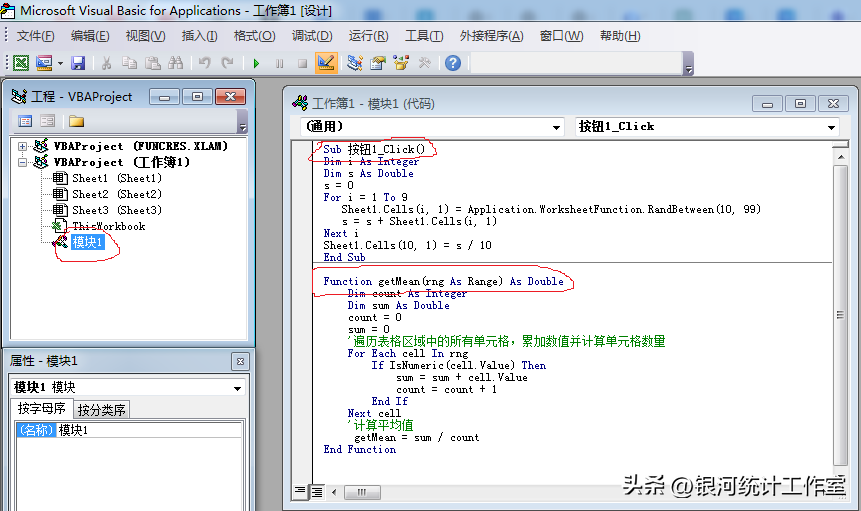This screenshot has width=861, height=511.
Task: Open the 模块1 模块 object dropdown
Action: click(237, 388)
